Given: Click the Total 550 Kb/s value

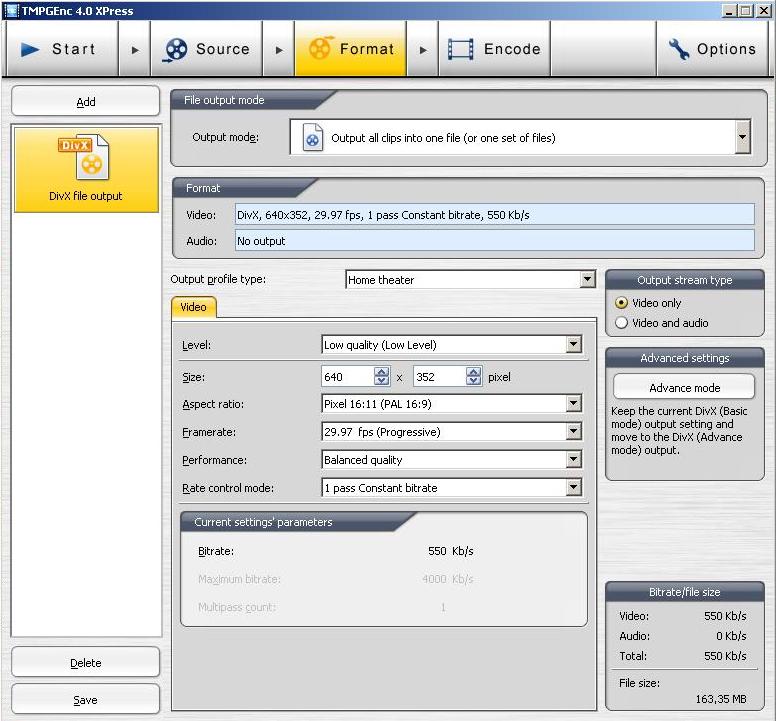Looking at the screenshot, I should [x=725, y=655].
